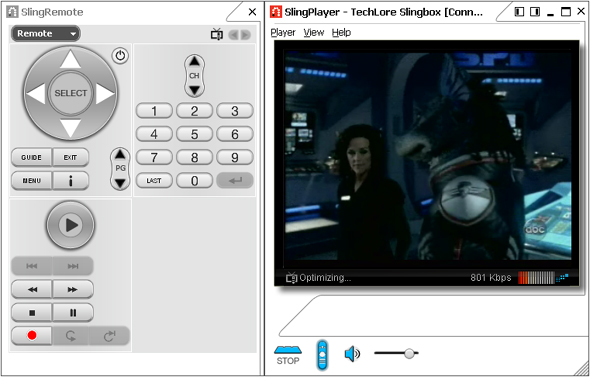Screen dimensions: 590x377
Task: Click the power button on the remote
Action: click(120, 56)
